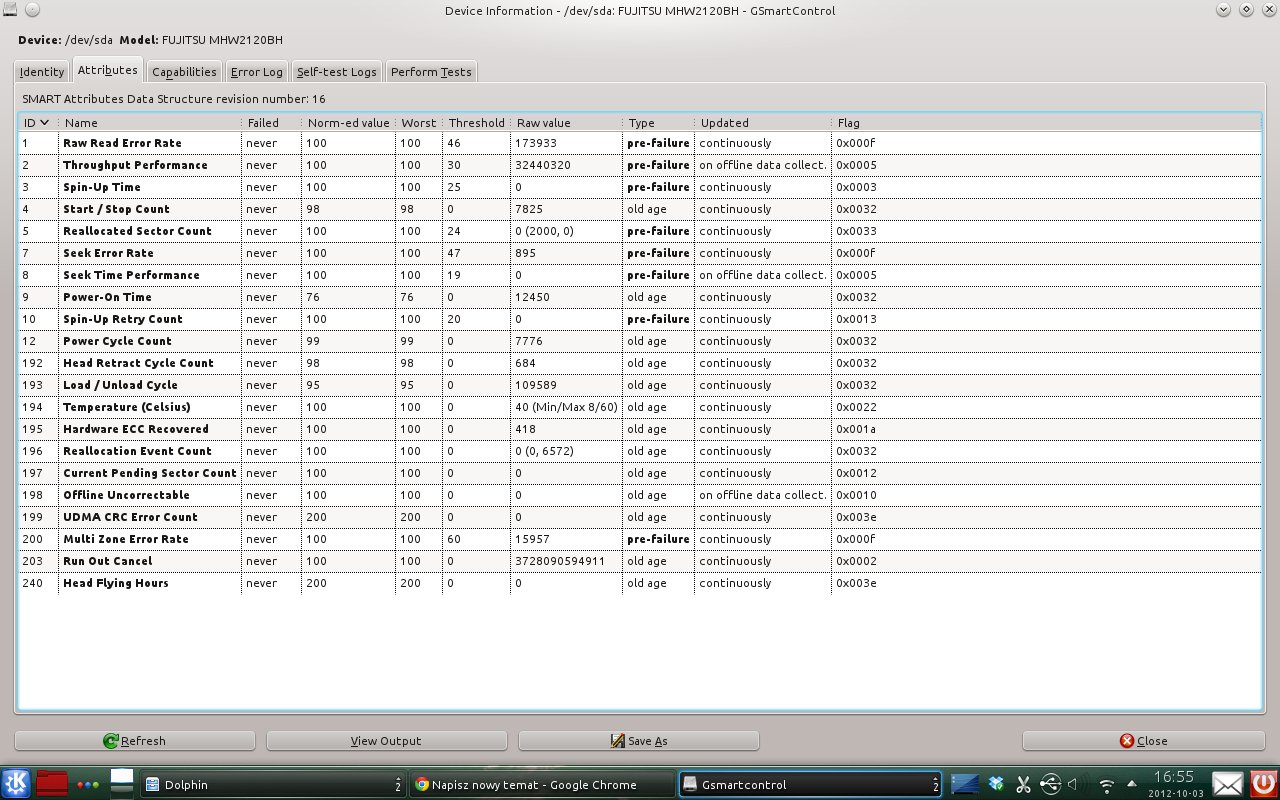Viewport: 1280px width, 800px height.
Task: Click the View Output button
Action: [x=386, y=741]
